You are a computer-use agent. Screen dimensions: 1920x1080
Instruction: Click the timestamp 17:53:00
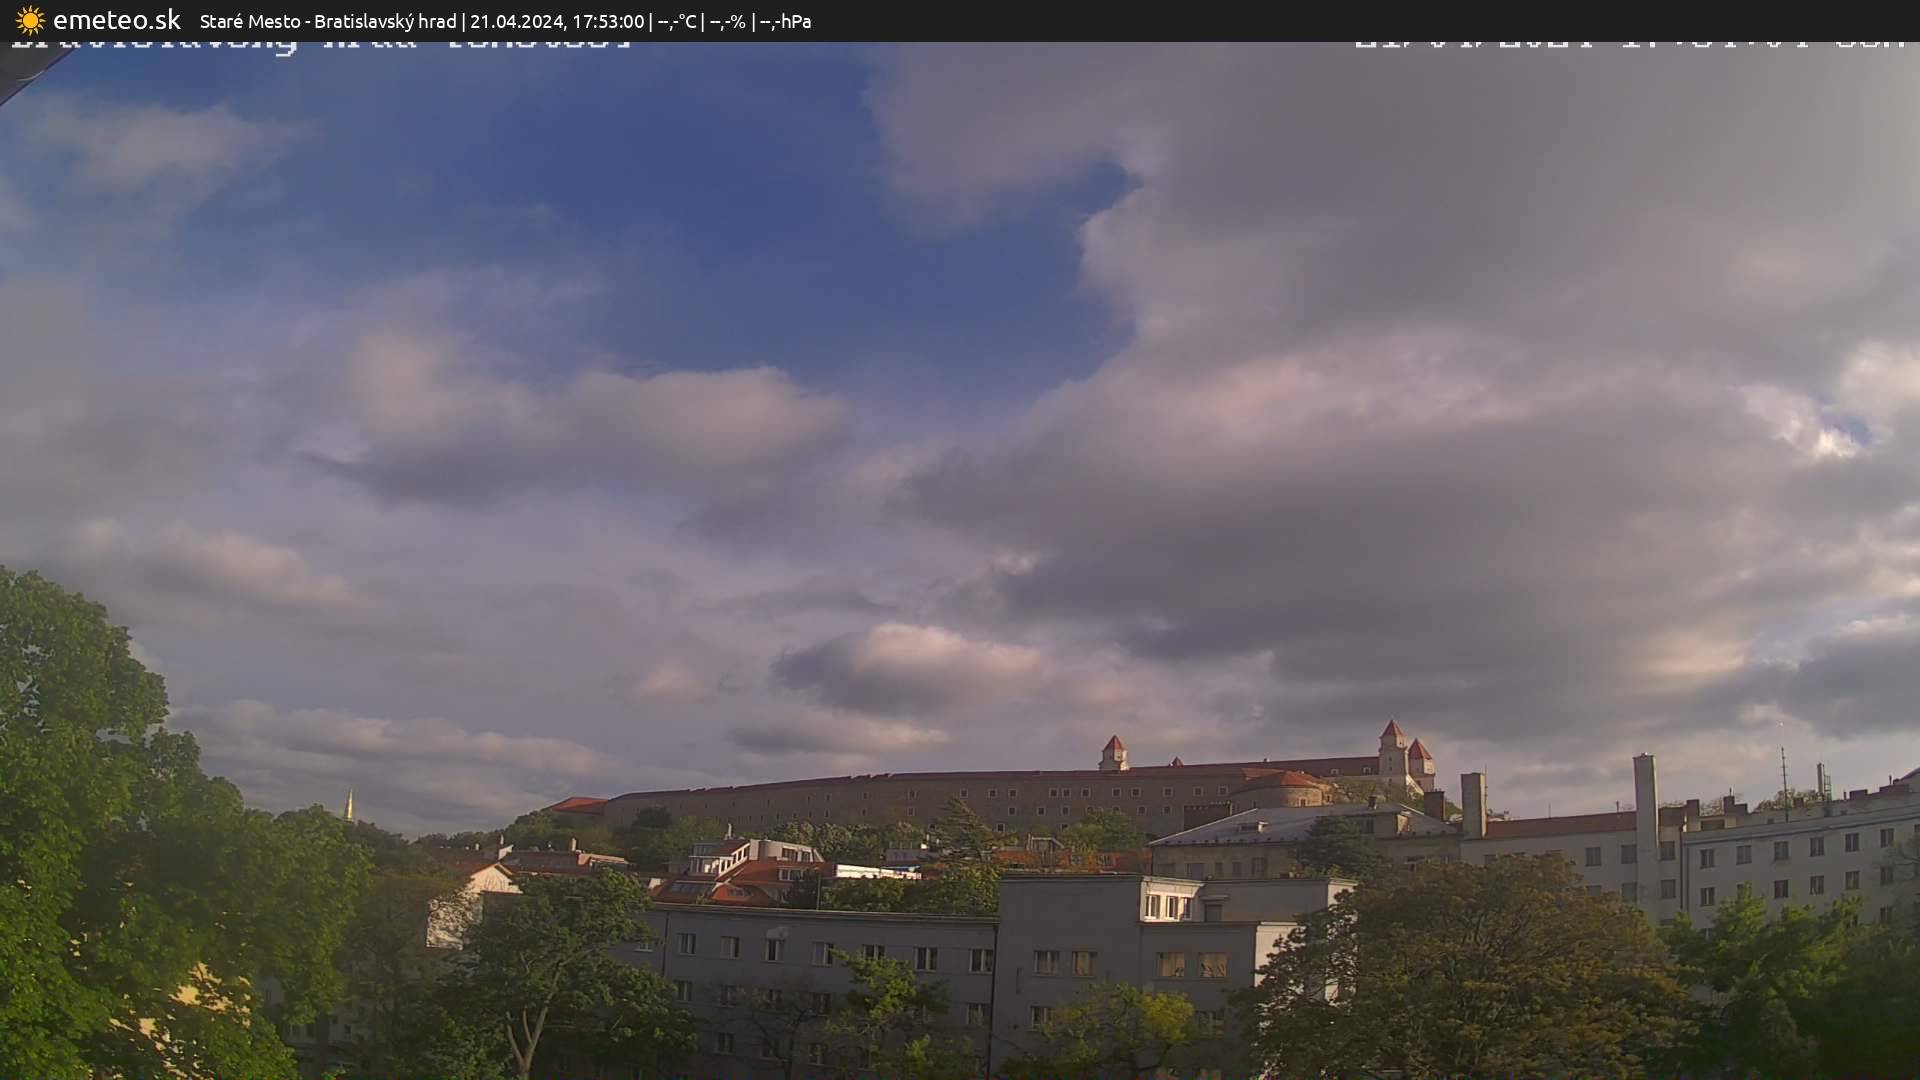610,19
